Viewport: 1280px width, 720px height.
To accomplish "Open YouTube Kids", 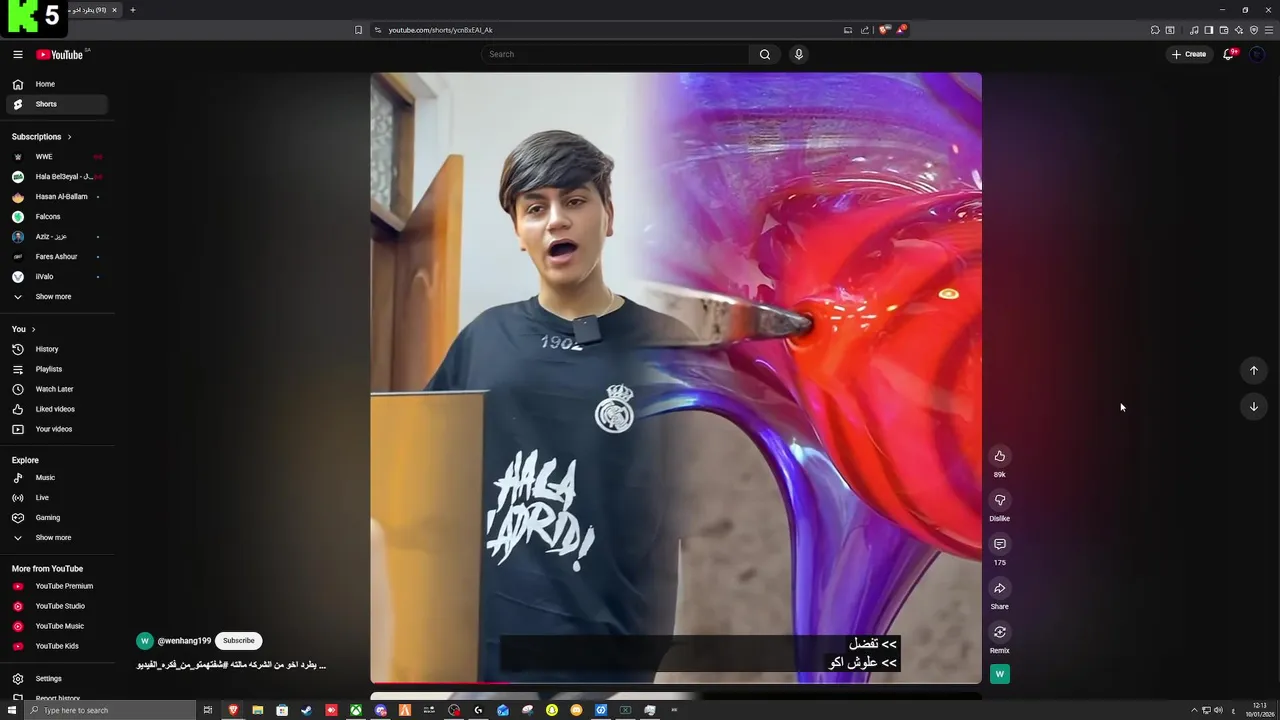I will pos(57,646).
